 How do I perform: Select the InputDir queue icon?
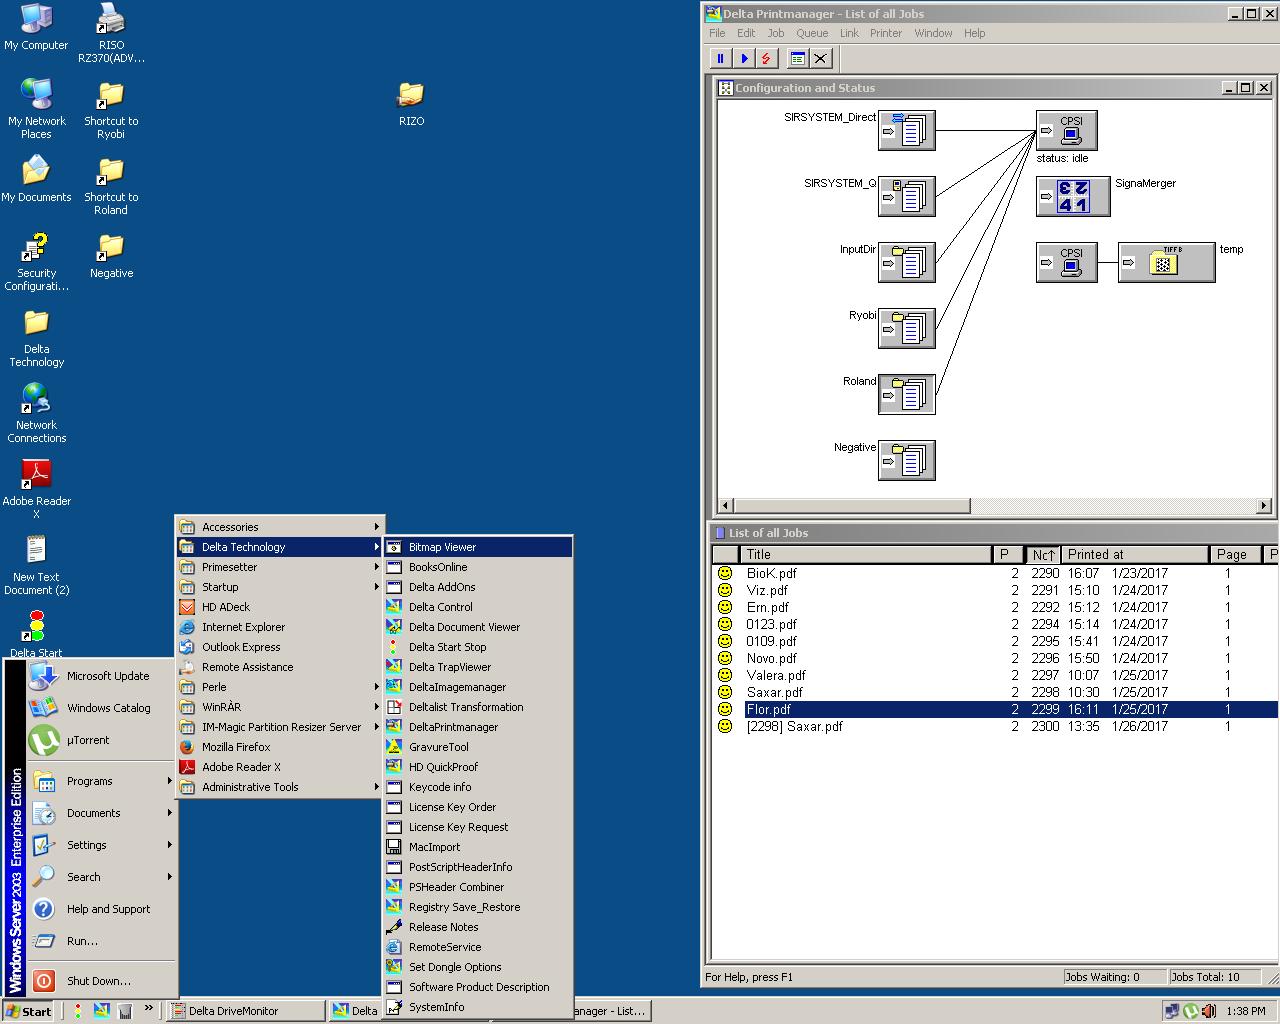pyautogui.click(x=907, y=263)
